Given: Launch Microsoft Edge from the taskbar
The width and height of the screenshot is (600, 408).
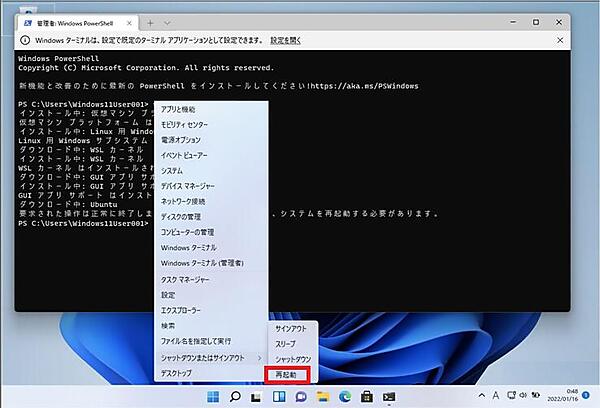Looking at the screenshot, I should 345,397.
